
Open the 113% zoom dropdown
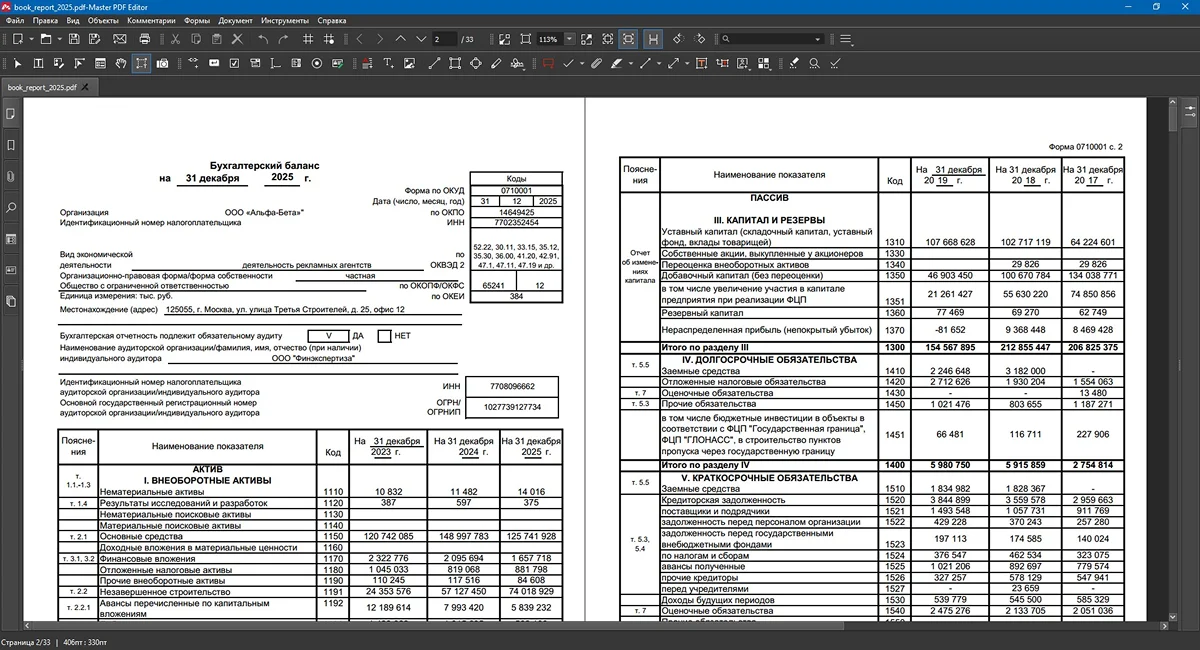(569, 39)
